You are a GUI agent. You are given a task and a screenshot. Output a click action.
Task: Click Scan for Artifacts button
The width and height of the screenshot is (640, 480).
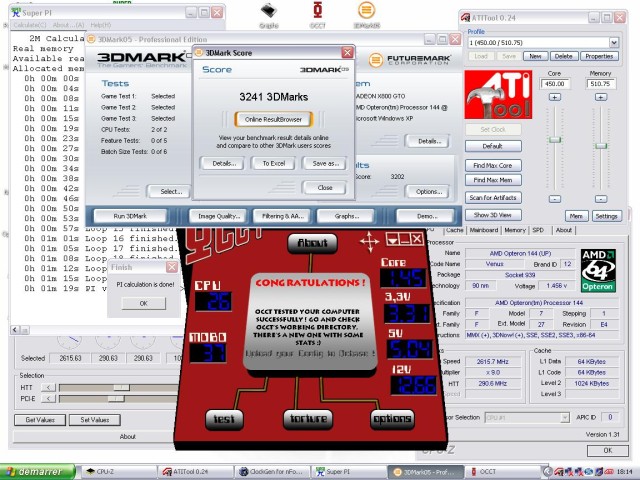[493, 198]
